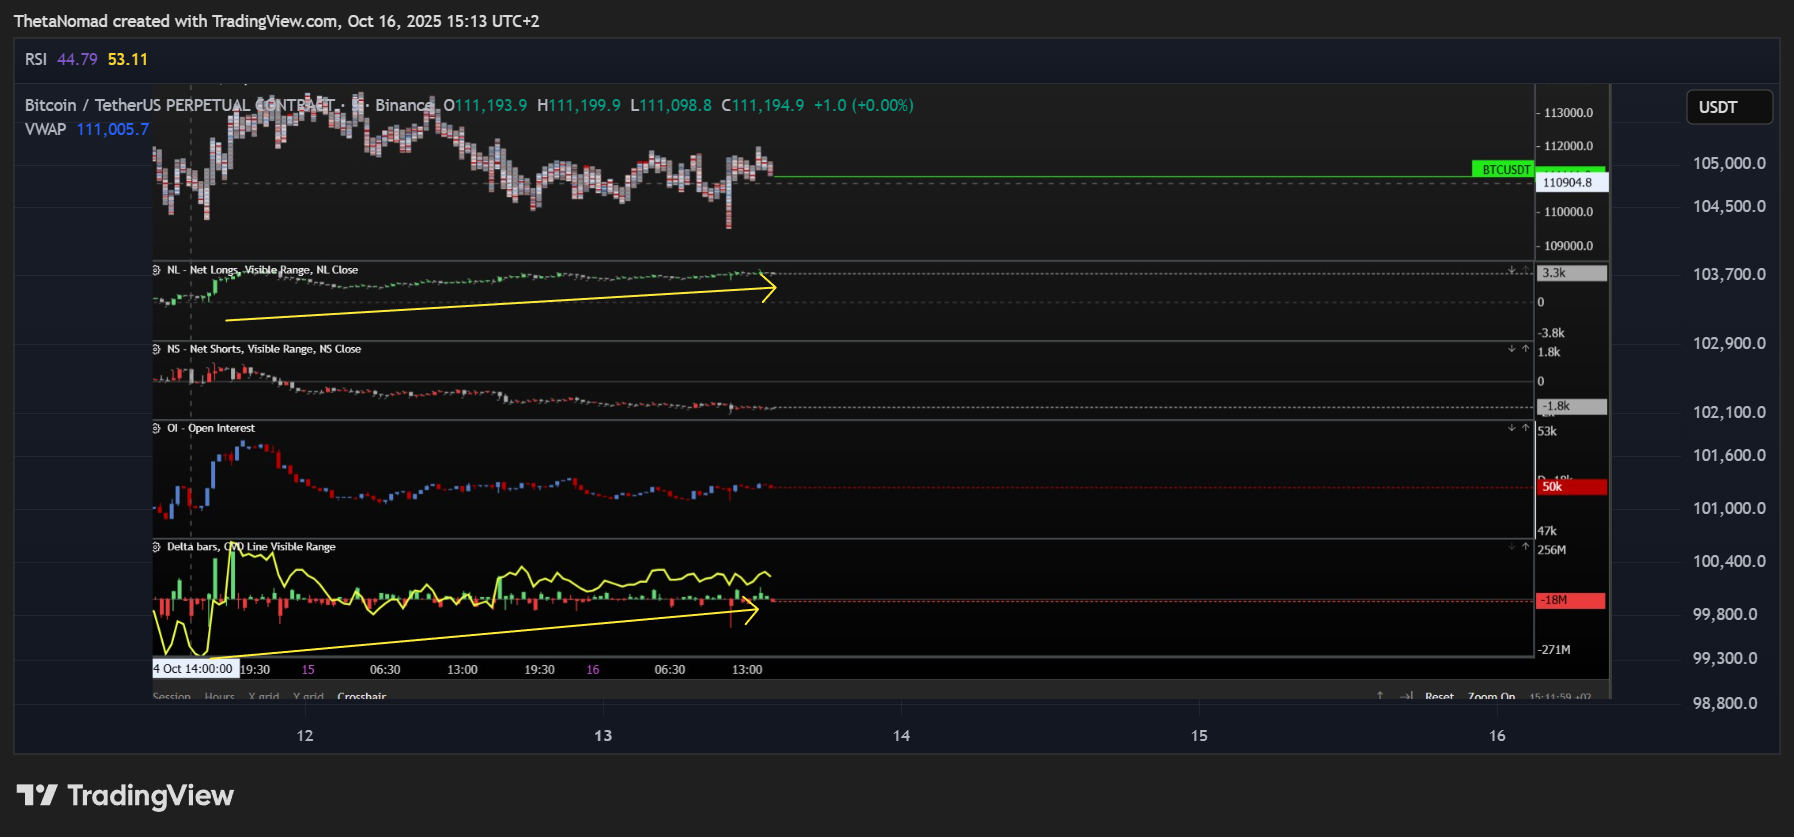Toggle the Y grid option
This screenshot has height=837, width=1794.
308,697
